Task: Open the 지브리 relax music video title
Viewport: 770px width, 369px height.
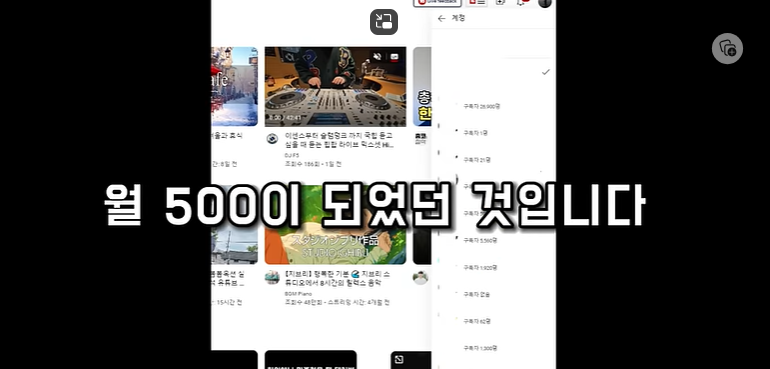Action: 338,279
